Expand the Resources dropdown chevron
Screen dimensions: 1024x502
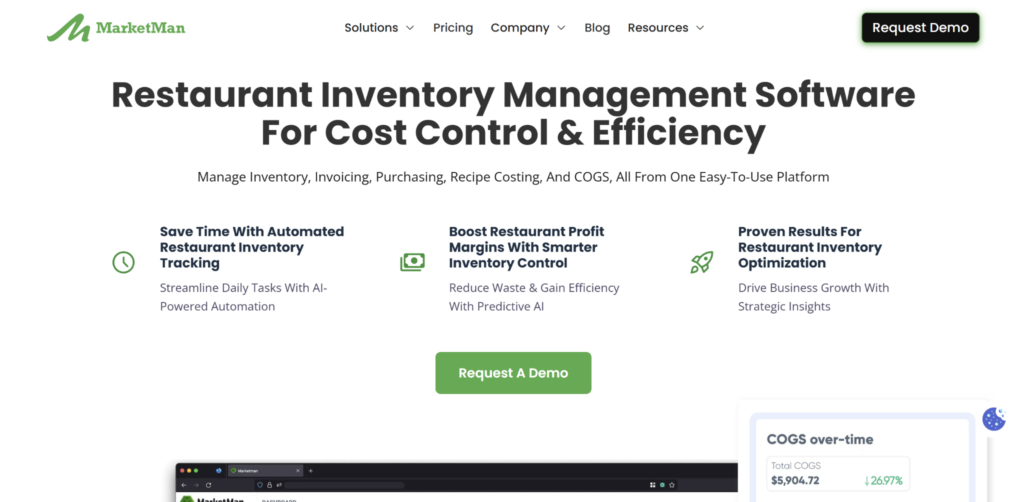(x=700, y=28)
